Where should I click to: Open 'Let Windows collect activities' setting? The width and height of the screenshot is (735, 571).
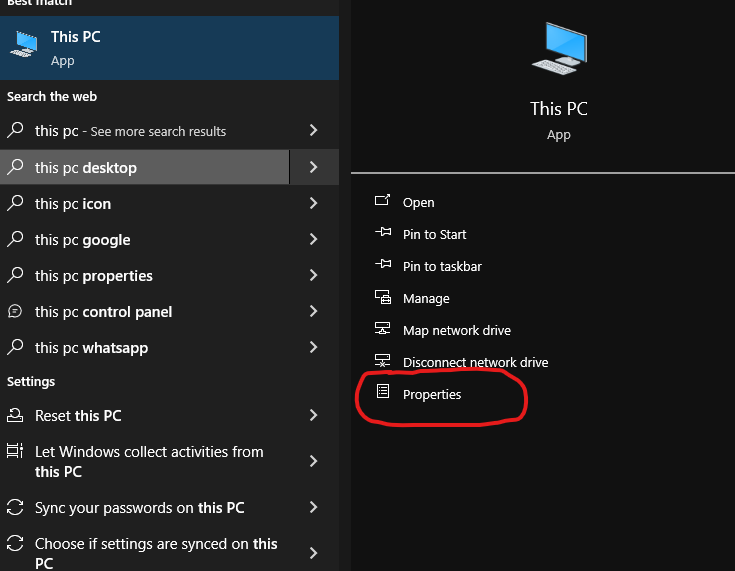click(149, 461)
